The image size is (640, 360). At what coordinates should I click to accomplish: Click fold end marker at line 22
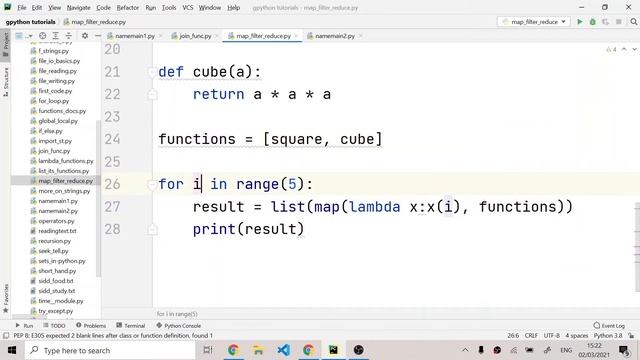coord(152,95)
